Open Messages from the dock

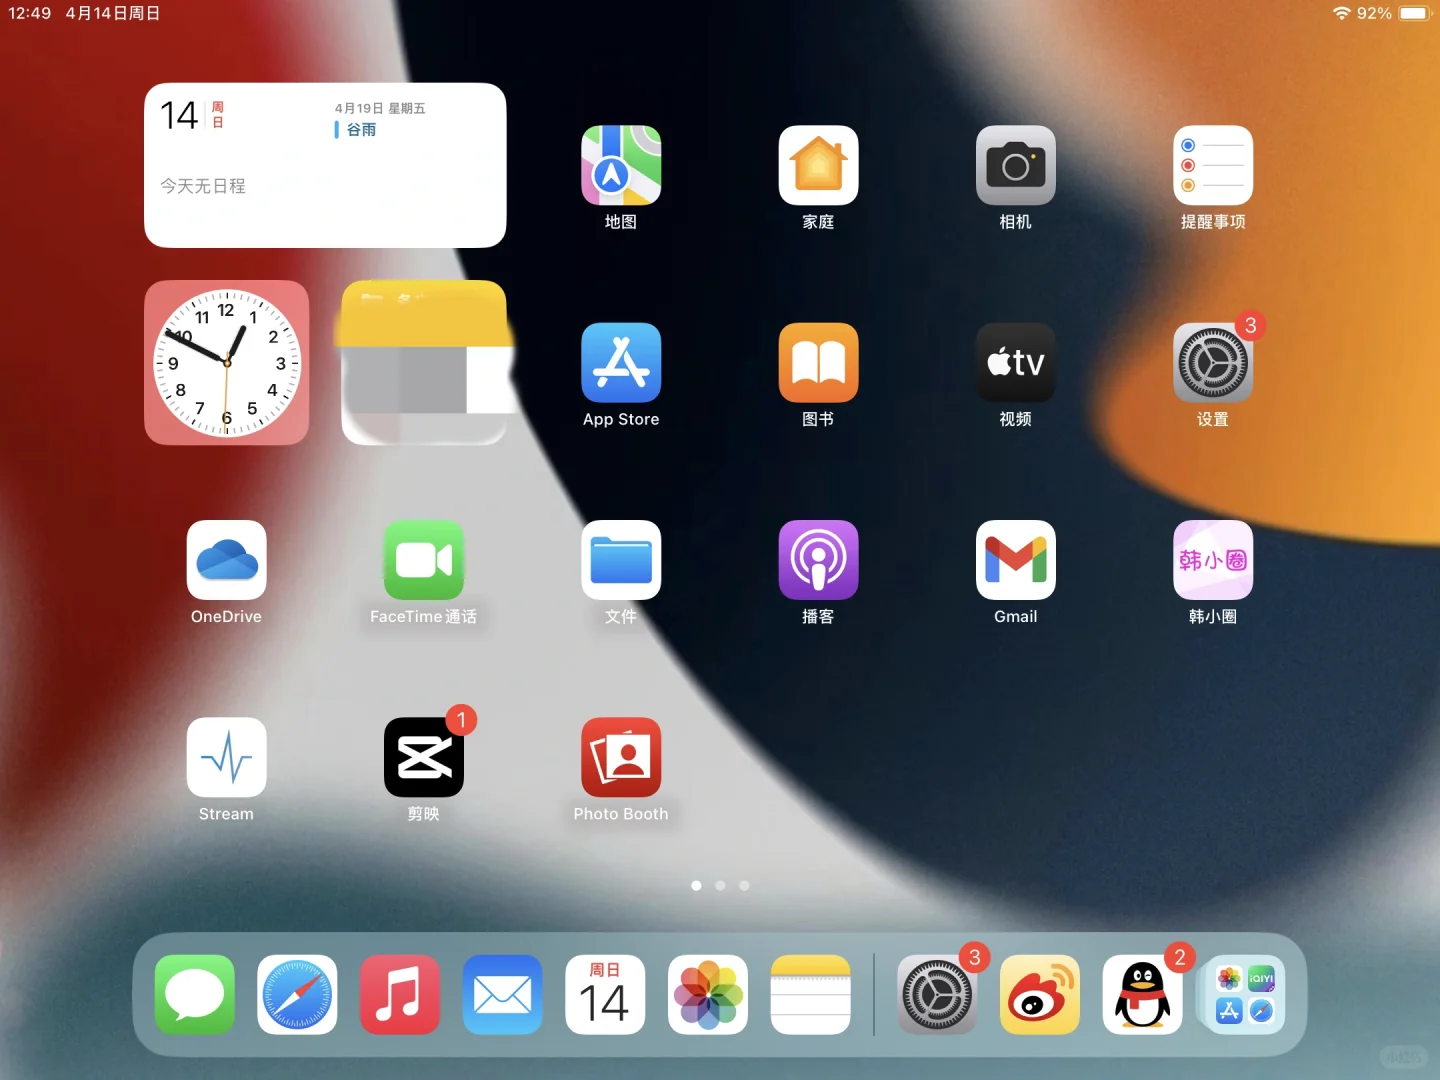pyautogui.click(x=195, y=995)
